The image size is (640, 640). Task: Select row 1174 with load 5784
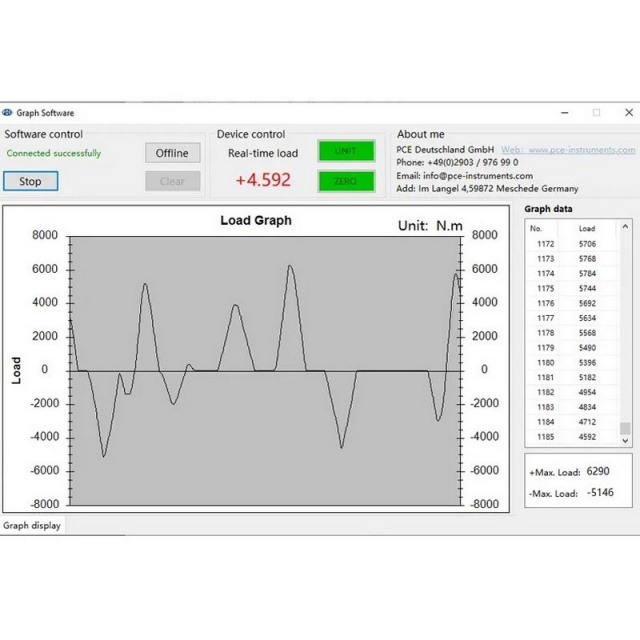pyautogui.click(x=572, y=273)
